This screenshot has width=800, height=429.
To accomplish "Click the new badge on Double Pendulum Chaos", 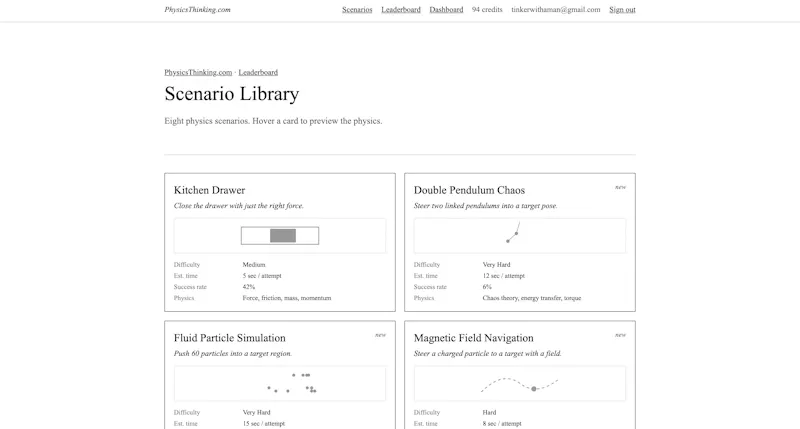I will (620, 187).
